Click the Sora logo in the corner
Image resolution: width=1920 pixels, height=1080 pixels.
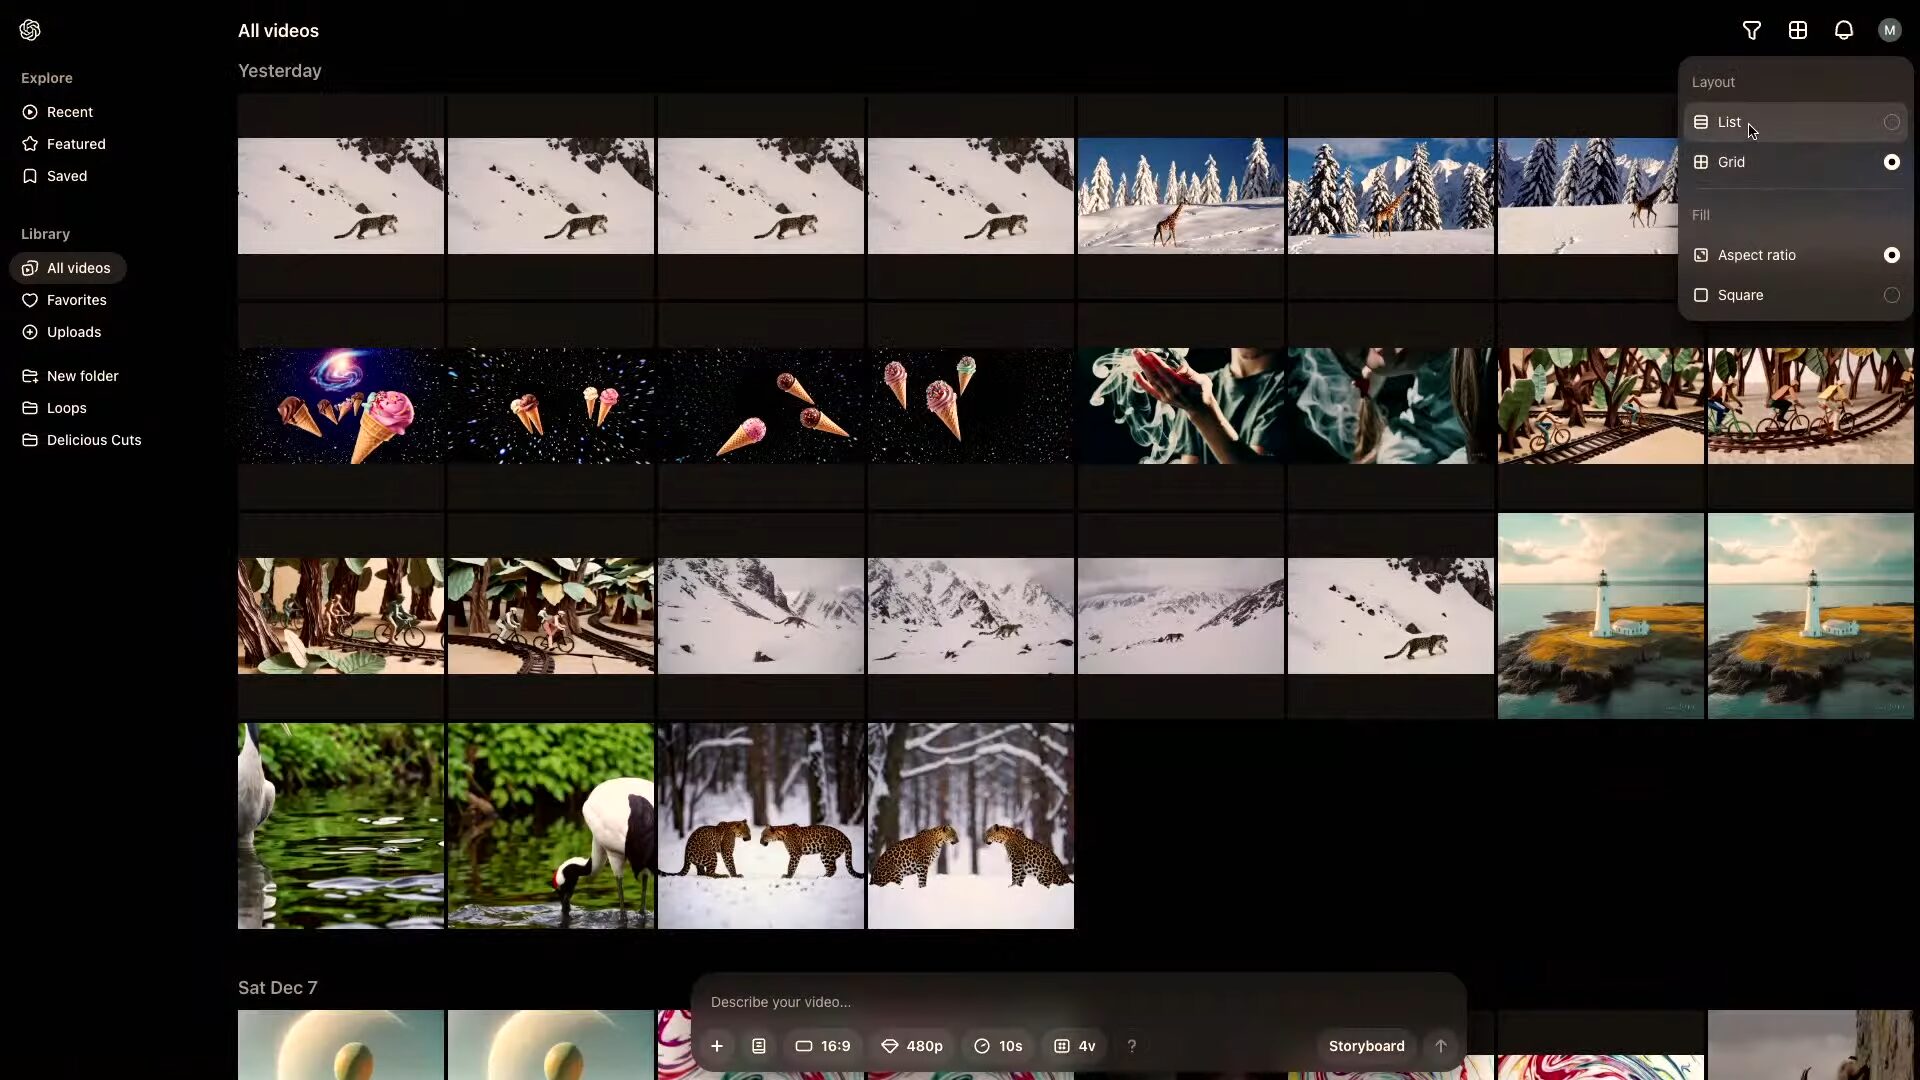[x=30, y=30]
